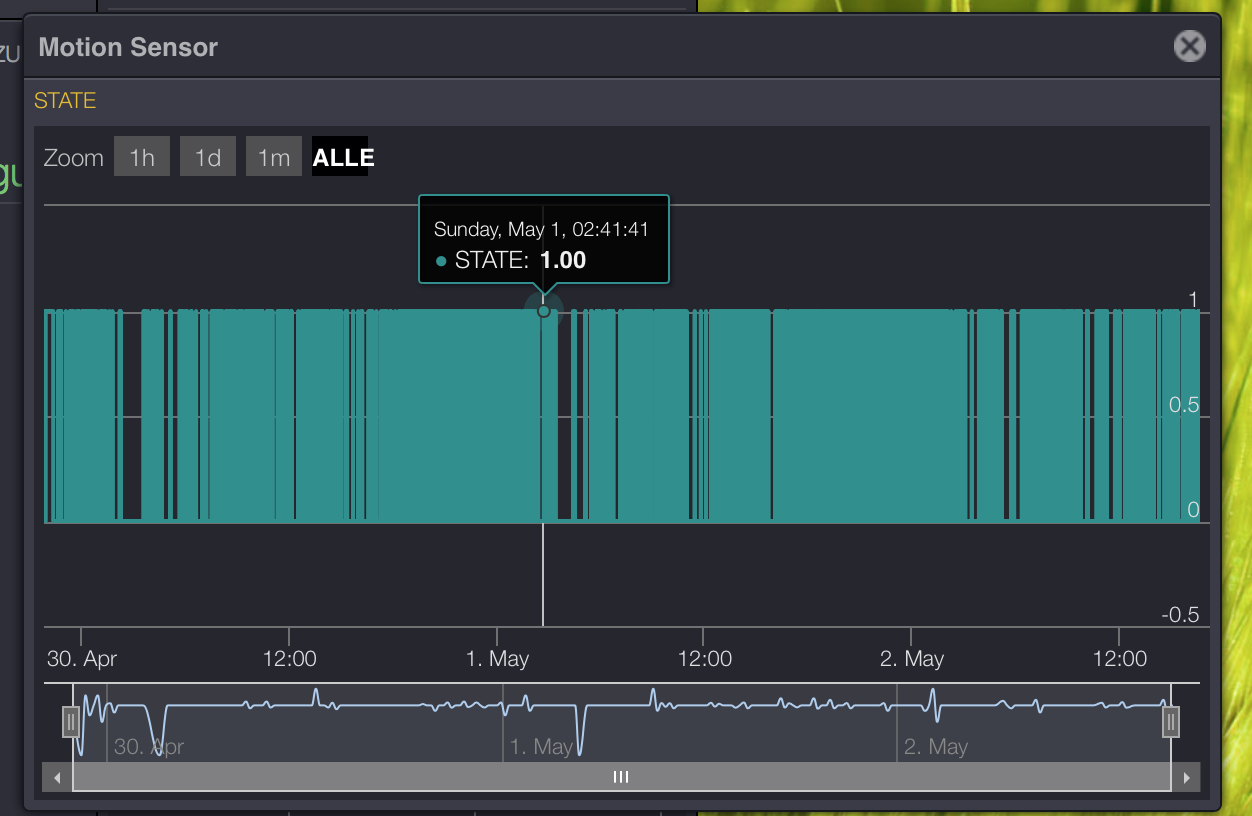Click the 0.5 y-axis label
The image size is (1252, 816).
coord(1183,405)
